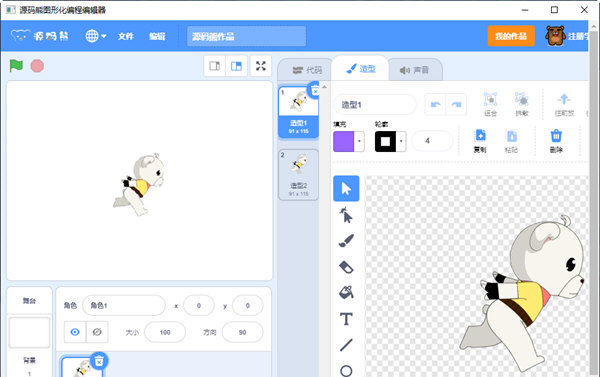
Task: Click the outline width field showing 4
Action: (432, 141)
